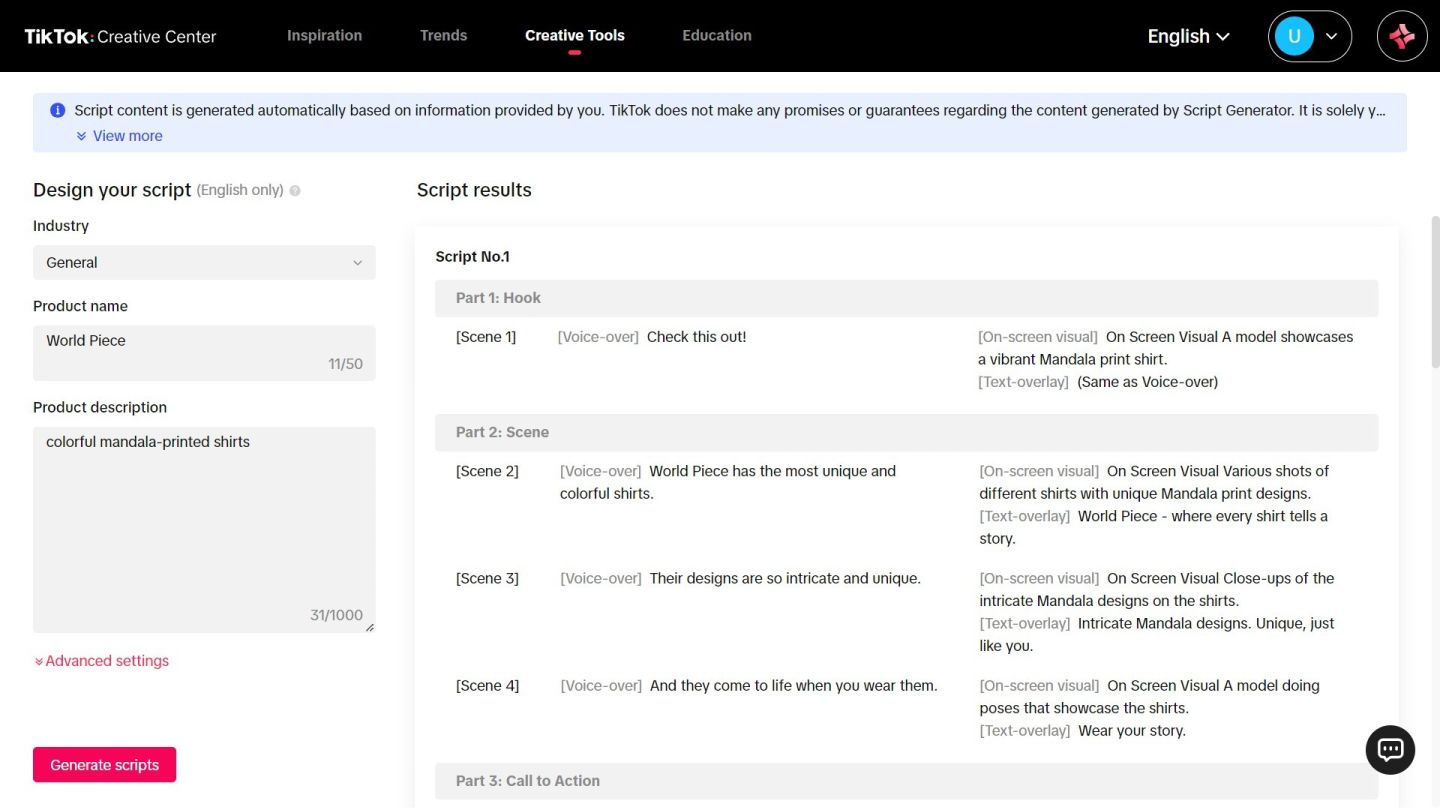The height and width of the screenshot is (810, 1440).
Task: Open the Inspiration menu
Action: [324, 36]
